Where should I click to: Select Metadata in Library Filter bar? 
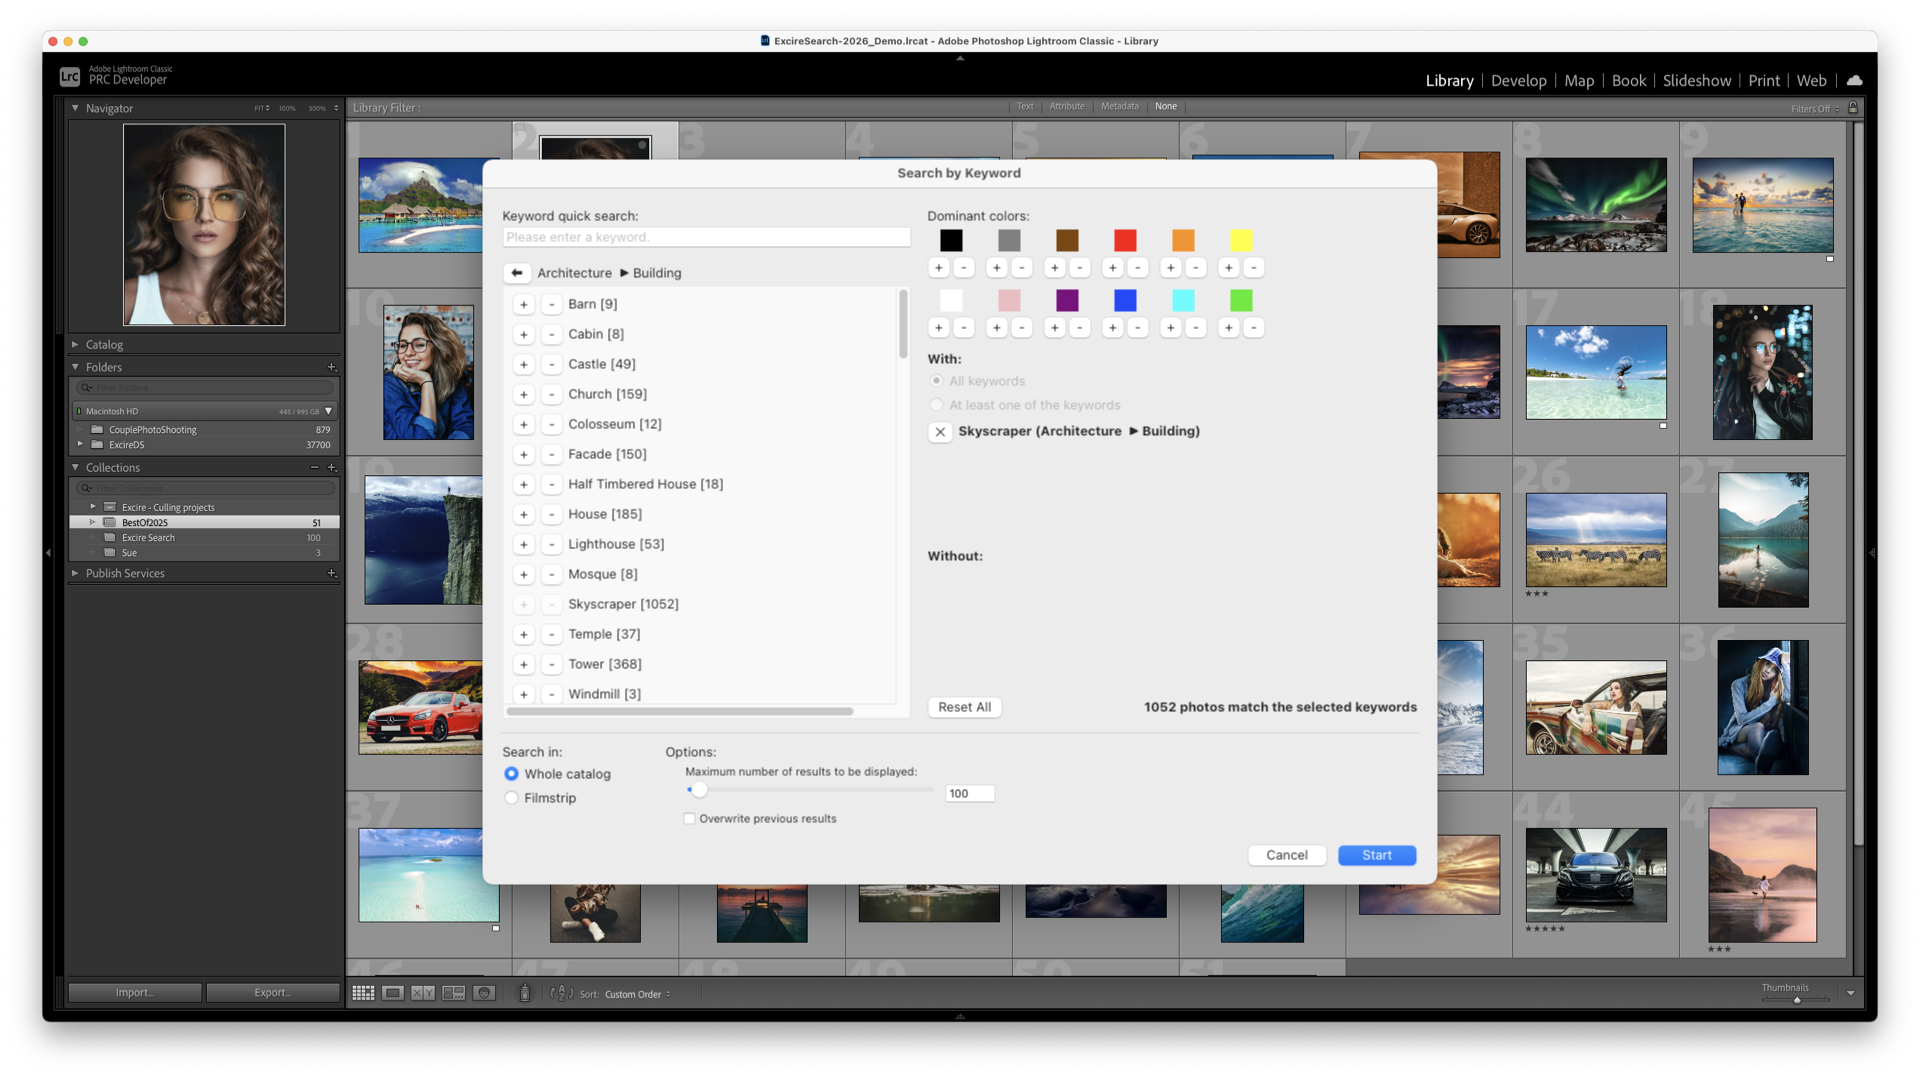[x=1119, y=106]
